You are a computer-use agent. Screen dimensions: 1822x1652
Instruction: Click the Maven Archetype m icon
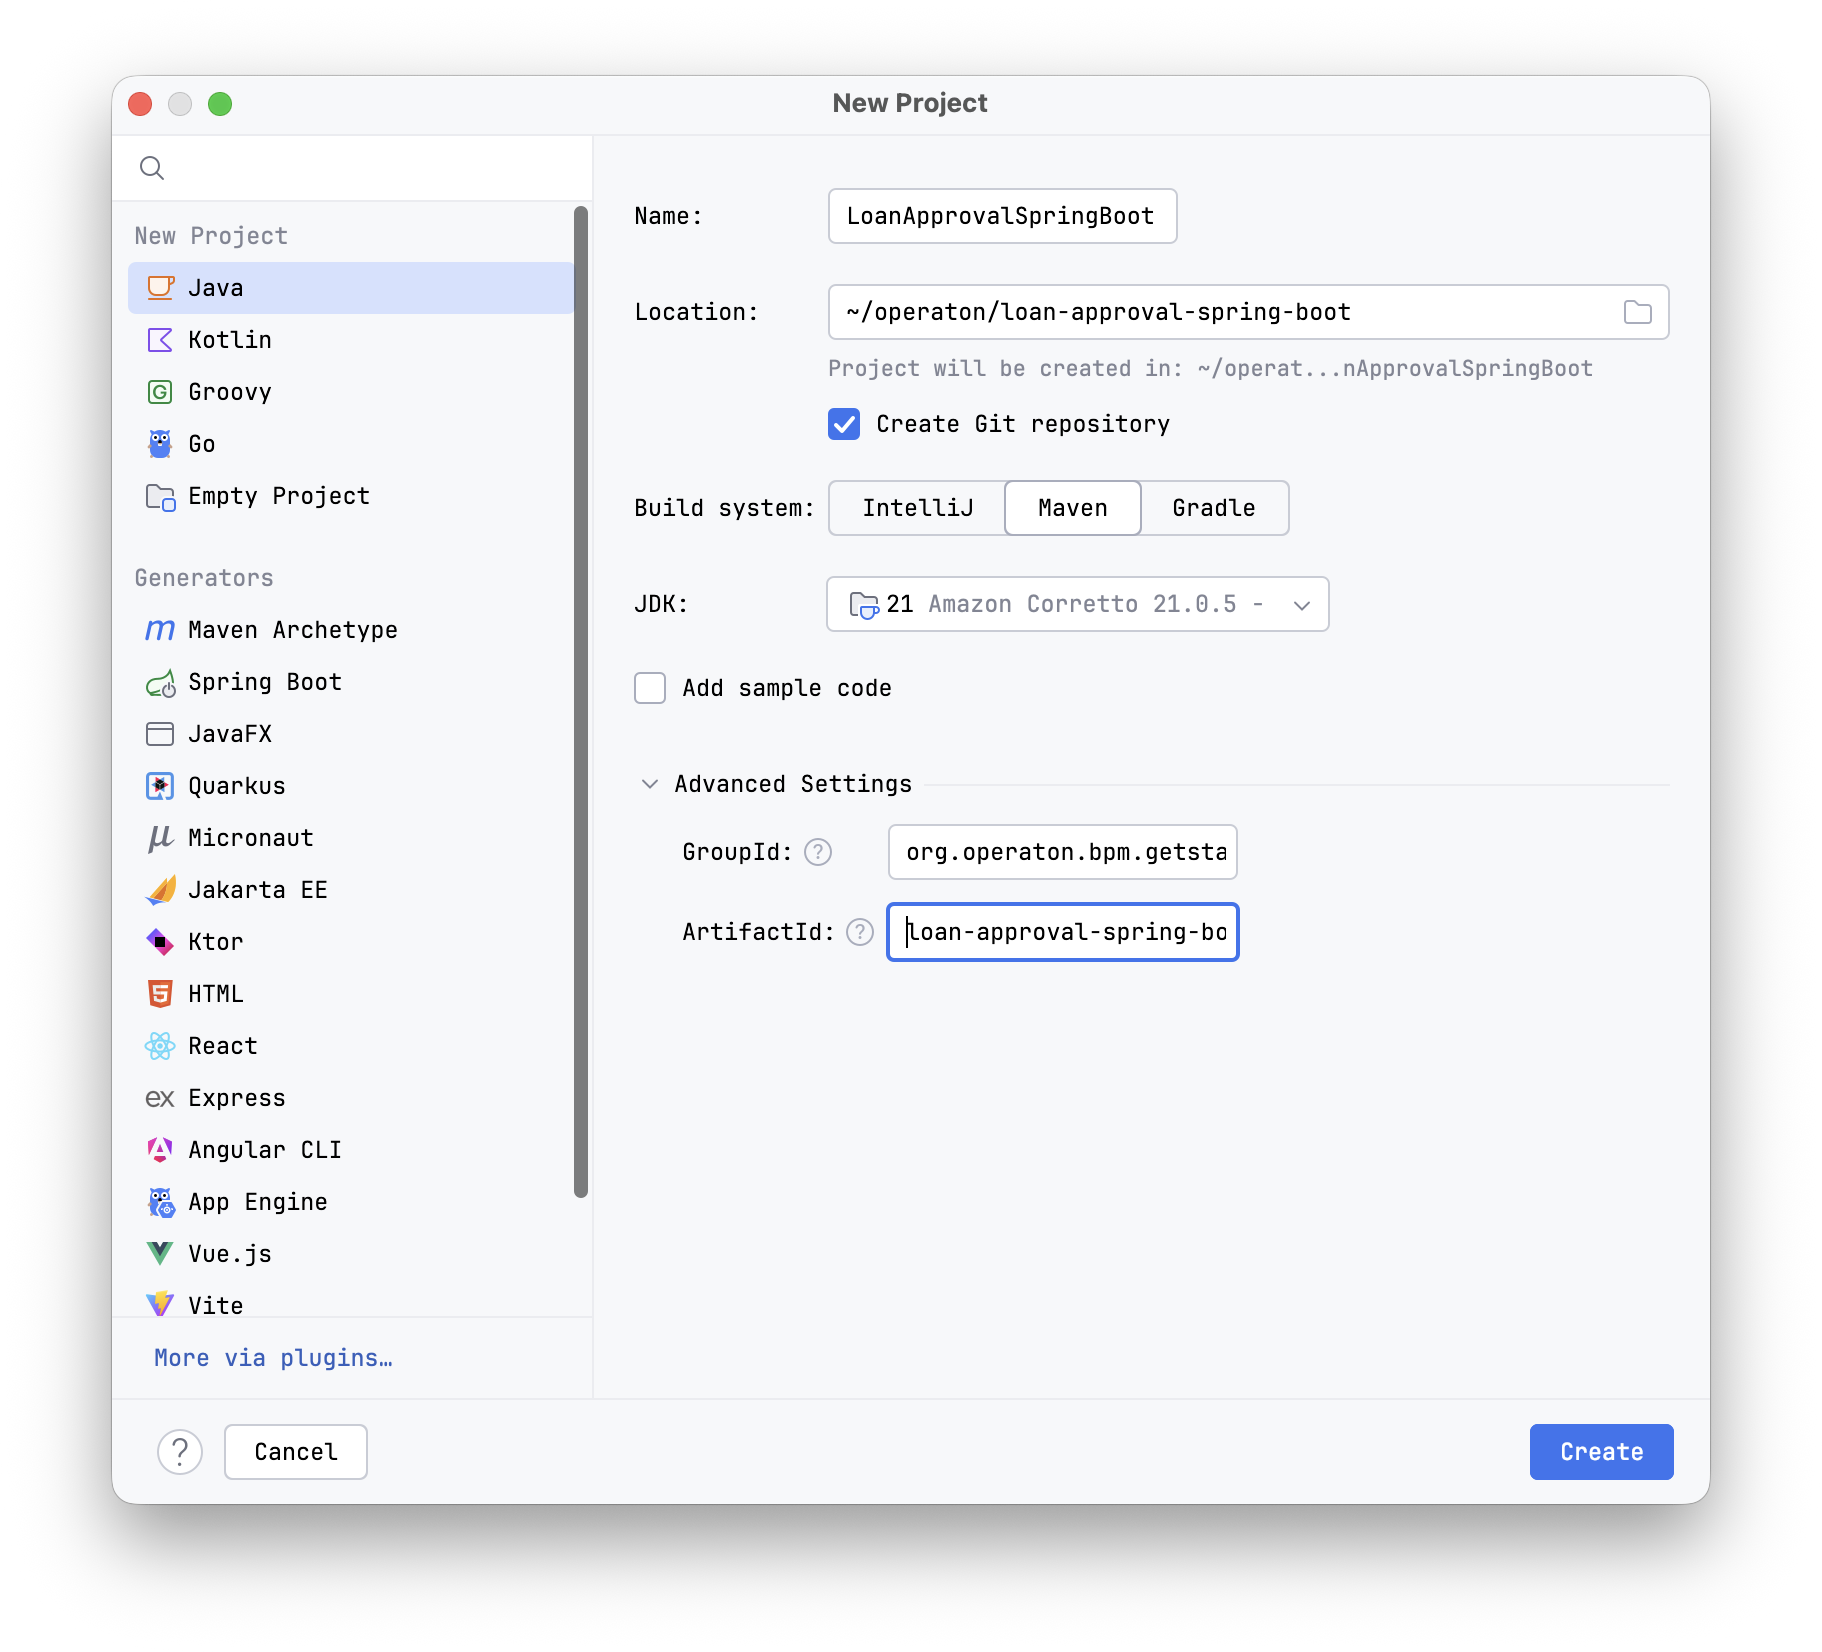[x=160, y=630]
